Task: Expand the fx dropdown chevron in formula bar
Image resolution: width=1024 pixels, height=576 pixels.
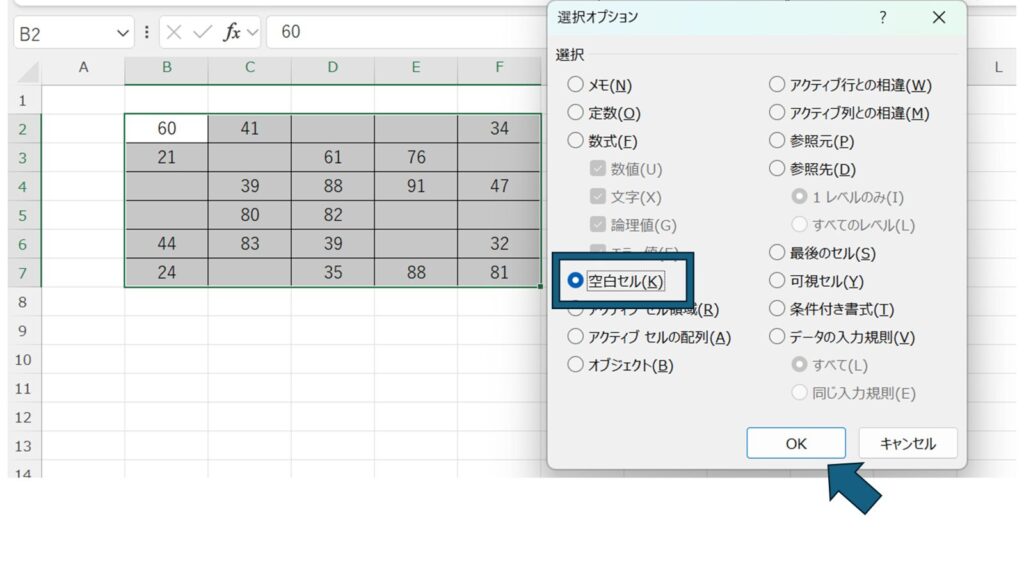Action: [252, 33]
